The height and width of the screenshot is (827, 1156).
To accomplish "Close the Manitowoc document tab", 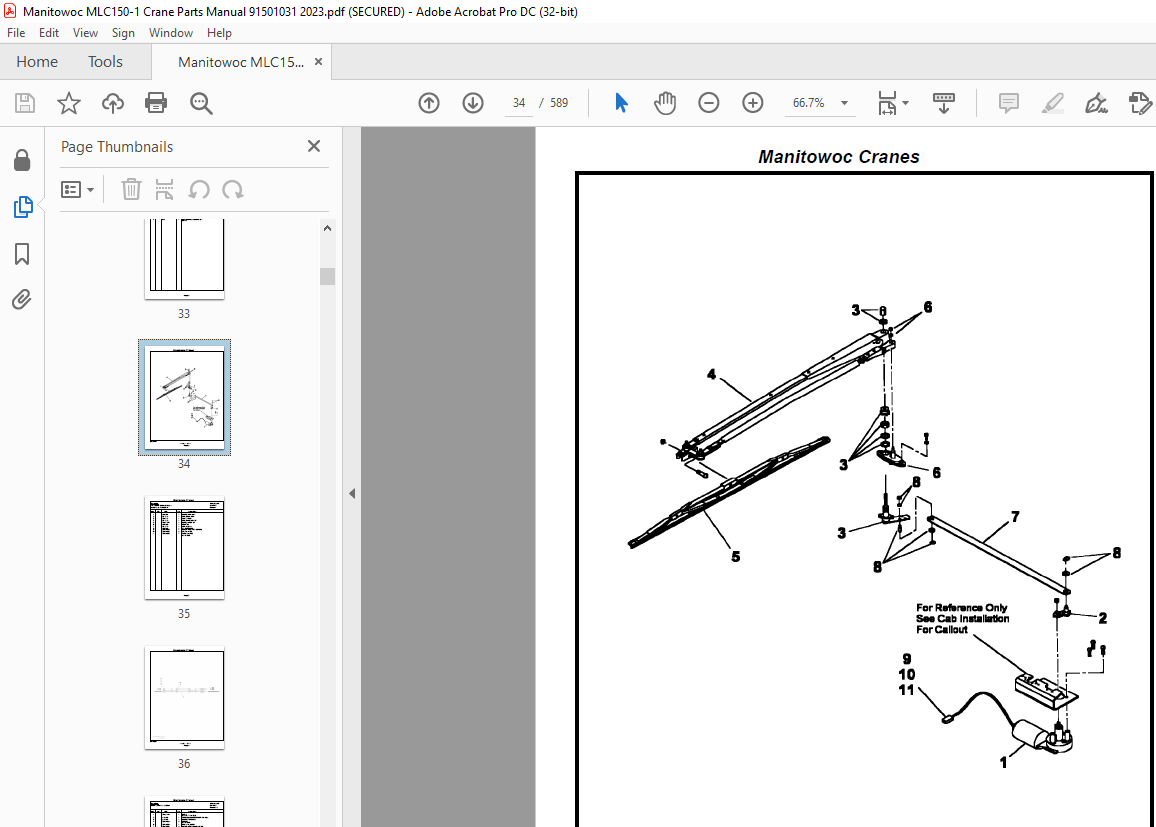I will 318,62.
